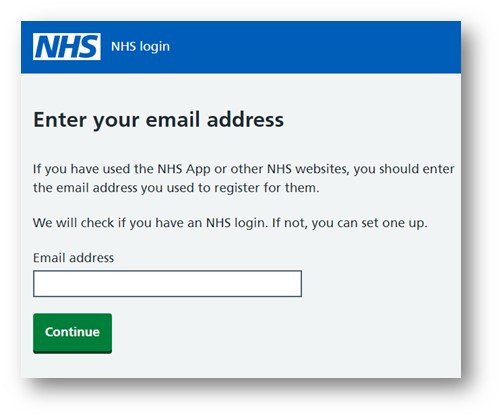Viewport: 503px width, 420px height.
Task: Click the grey area right of Continue
Action: tap(287, 333)
